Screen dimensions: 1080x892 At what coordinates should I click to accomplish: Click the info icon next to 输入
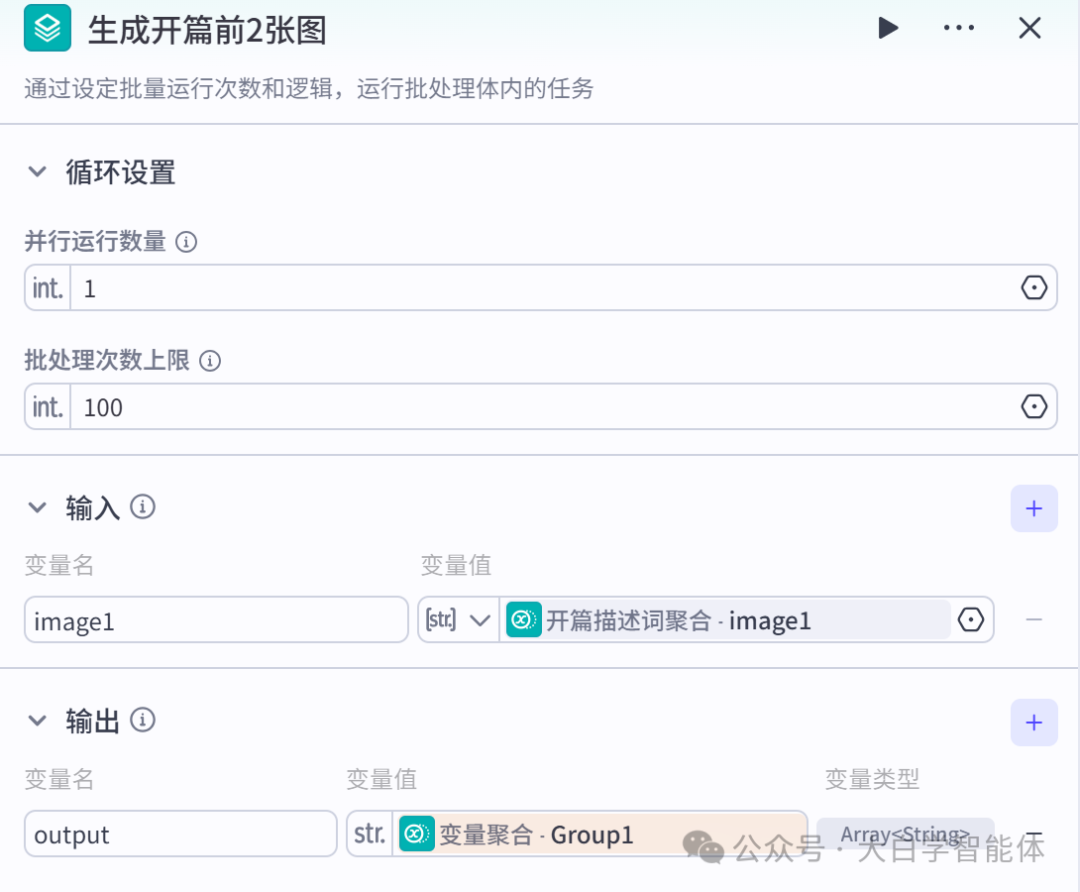[143, 507]
